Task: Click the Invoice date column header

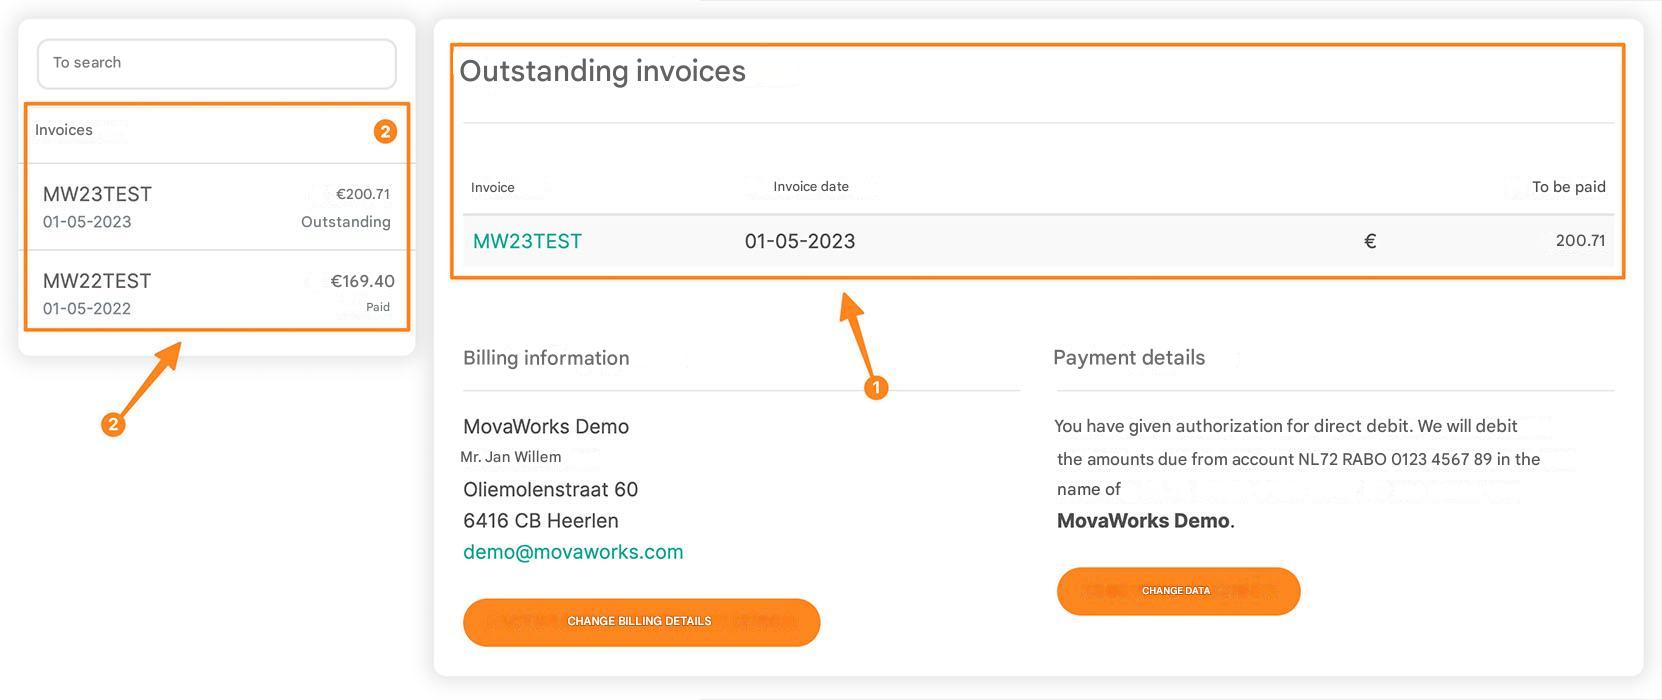Action: (811, 186)
